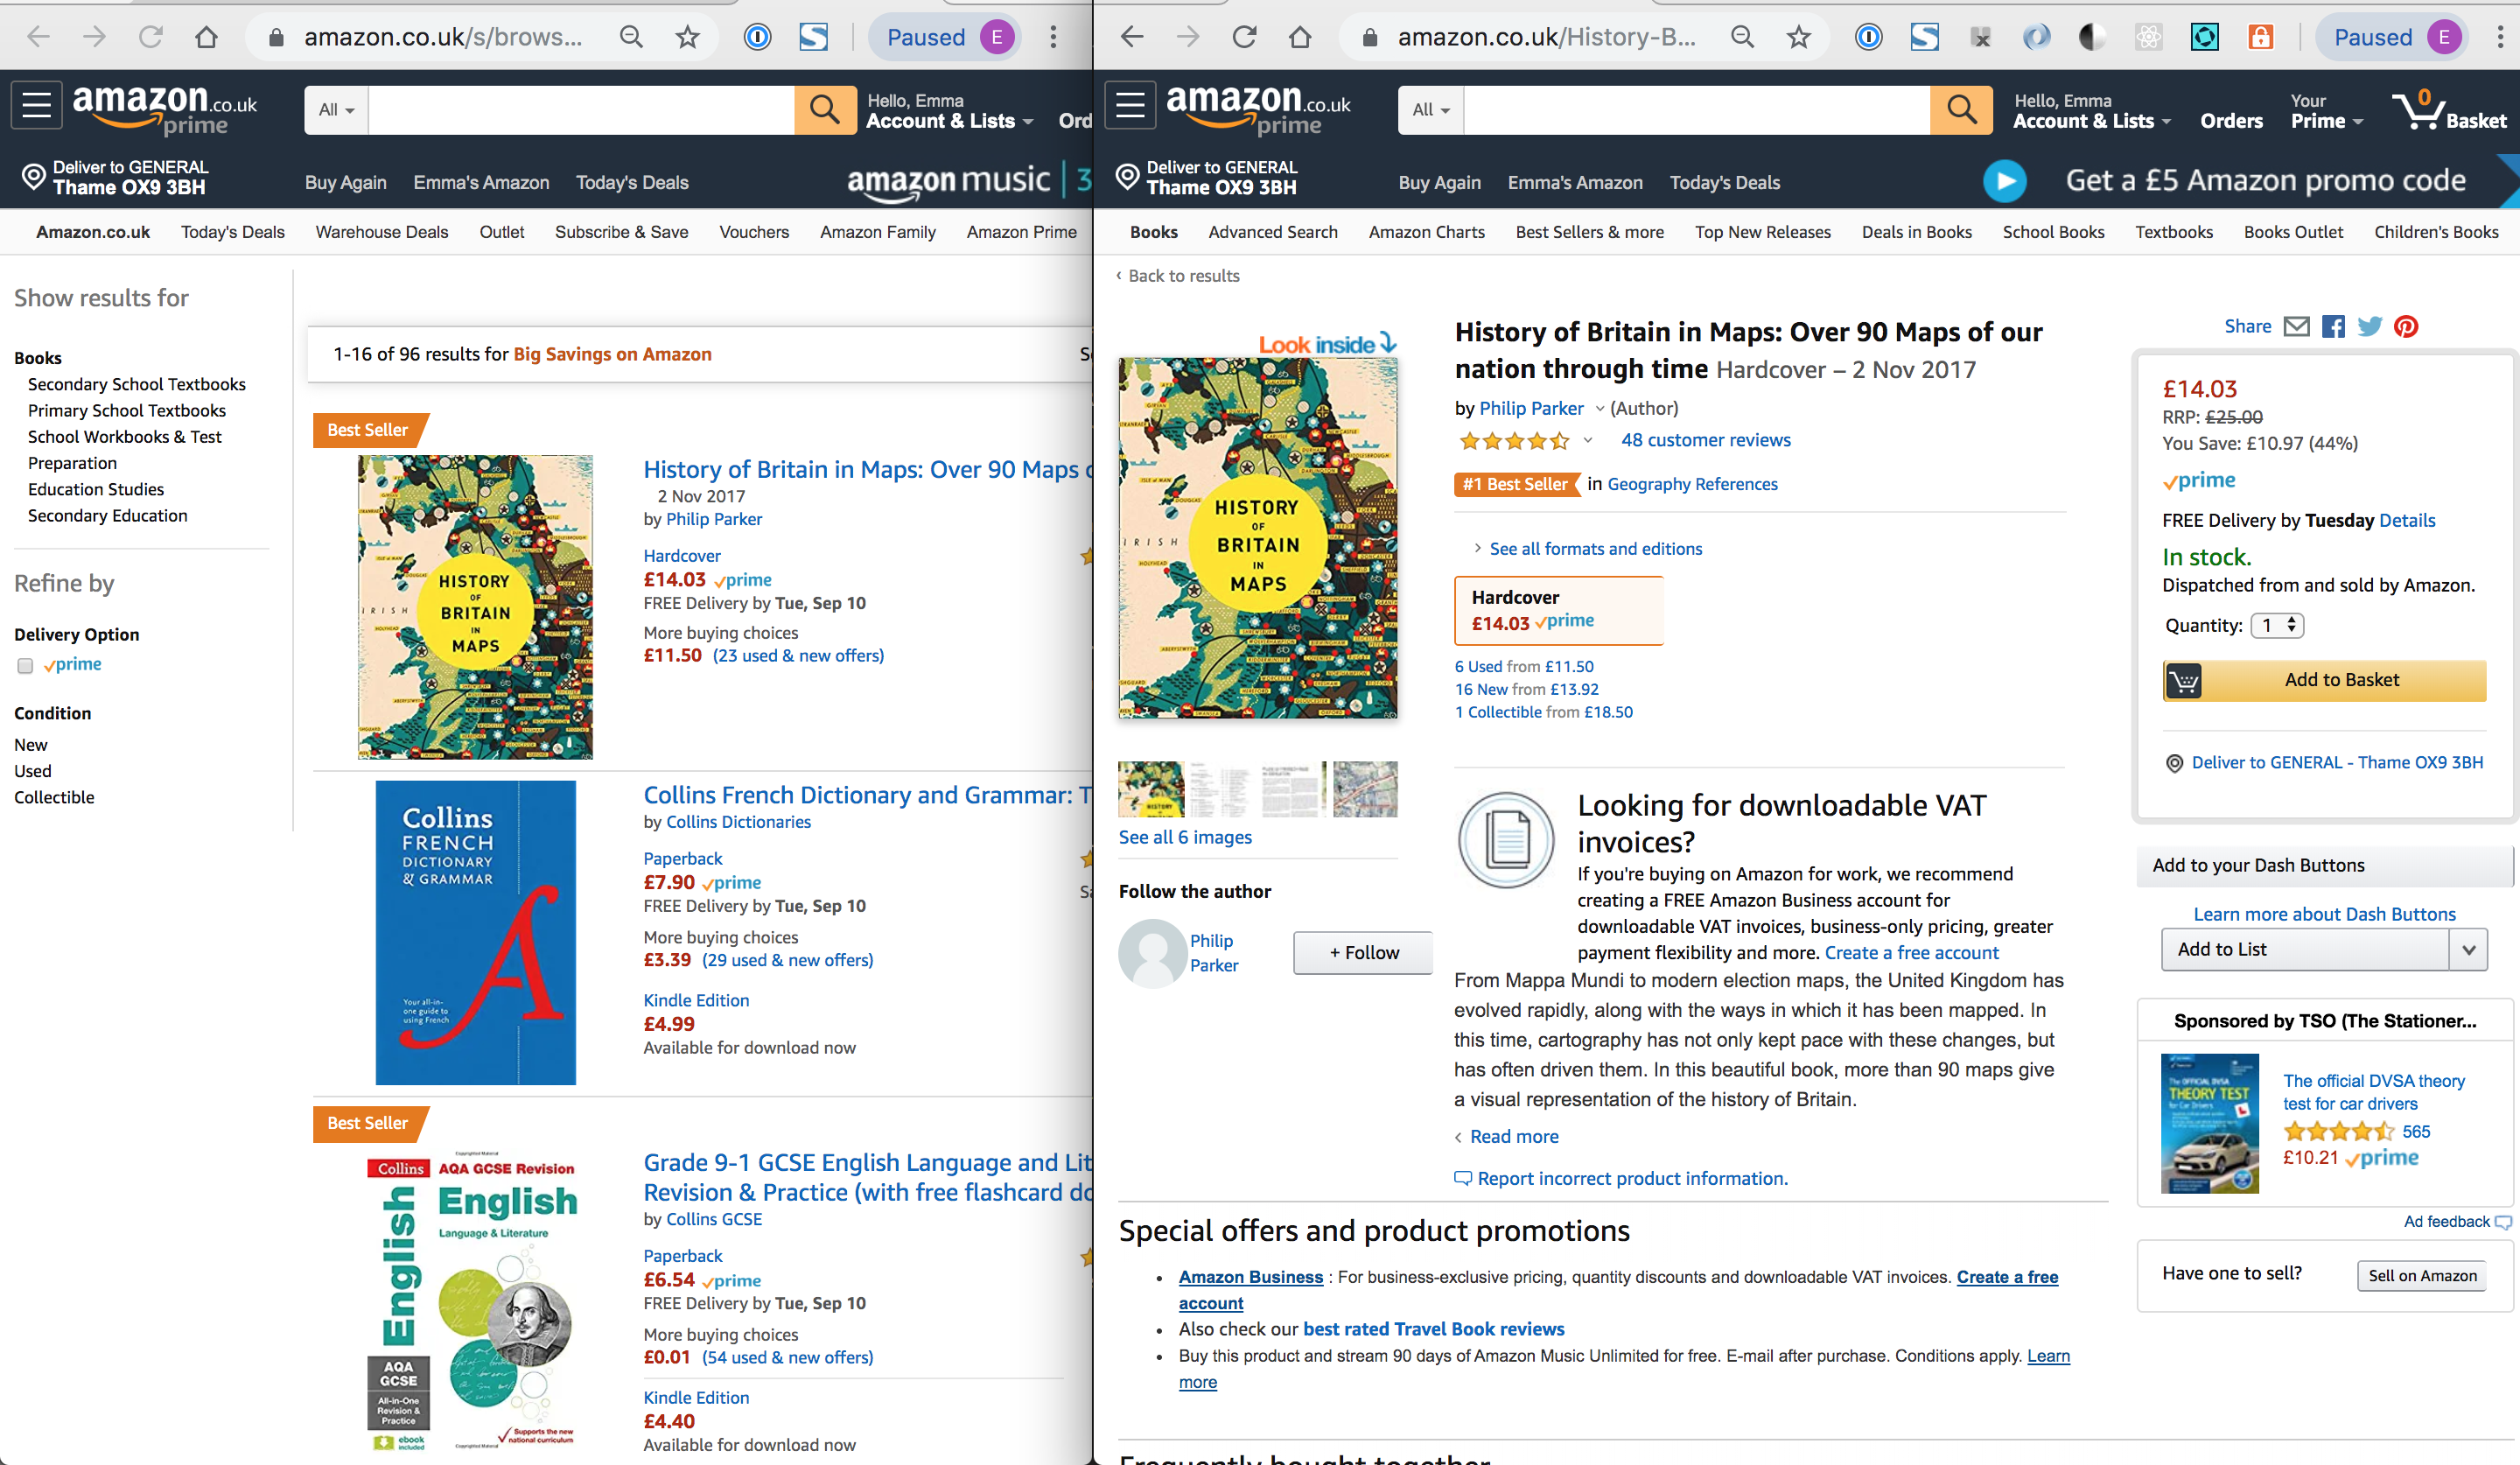Share the book on Pinterest

click(2406, 326)
